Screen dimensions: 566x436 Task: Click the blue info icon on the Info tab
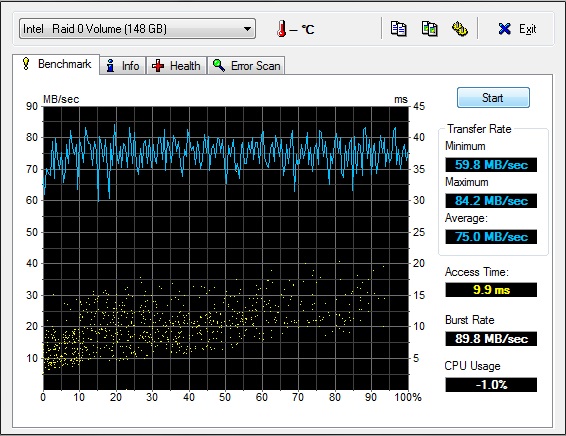click(x=110, y=66)
